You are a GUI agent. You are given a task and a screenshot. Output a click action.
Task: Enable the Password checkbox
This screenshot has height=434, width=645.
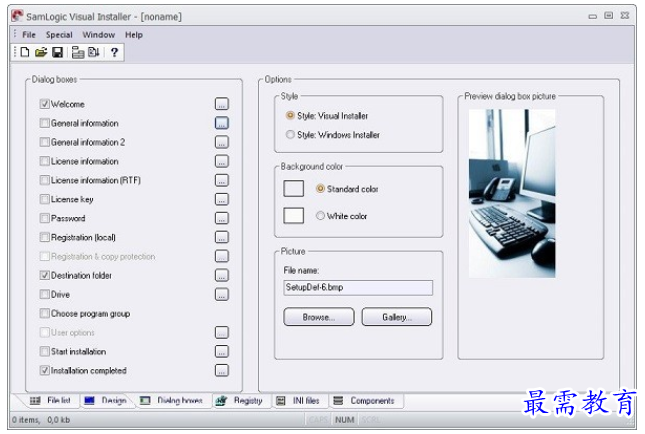coord(44,218)
